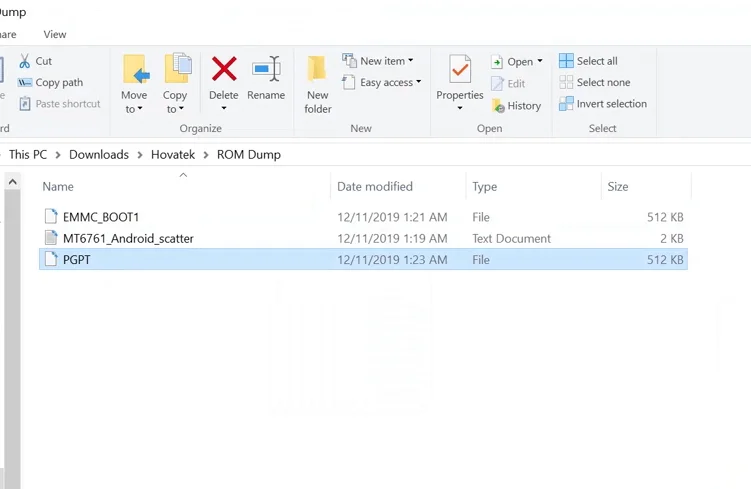Screen dimensions: 751x489
Task: Click the Easy access icon
Action: coord(349,82)
